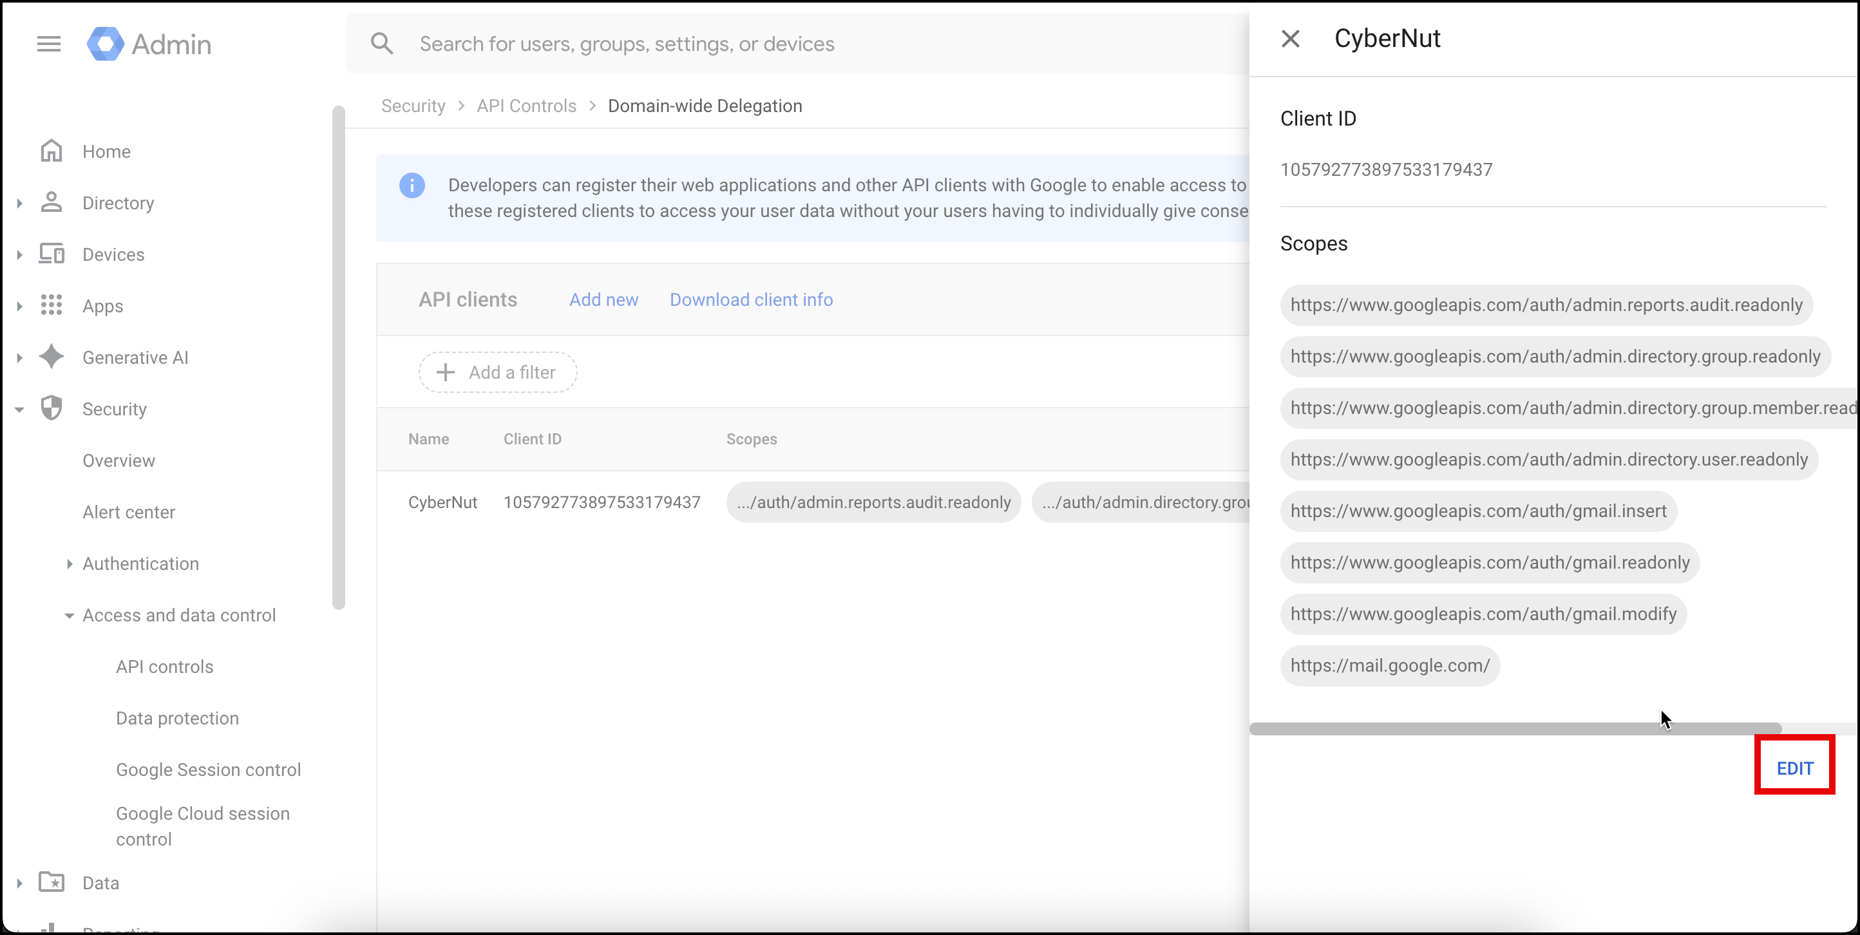The width and height of the screenshot is (1860, 935).
Task: Click the Home house icon
Action: pos(52,151)
